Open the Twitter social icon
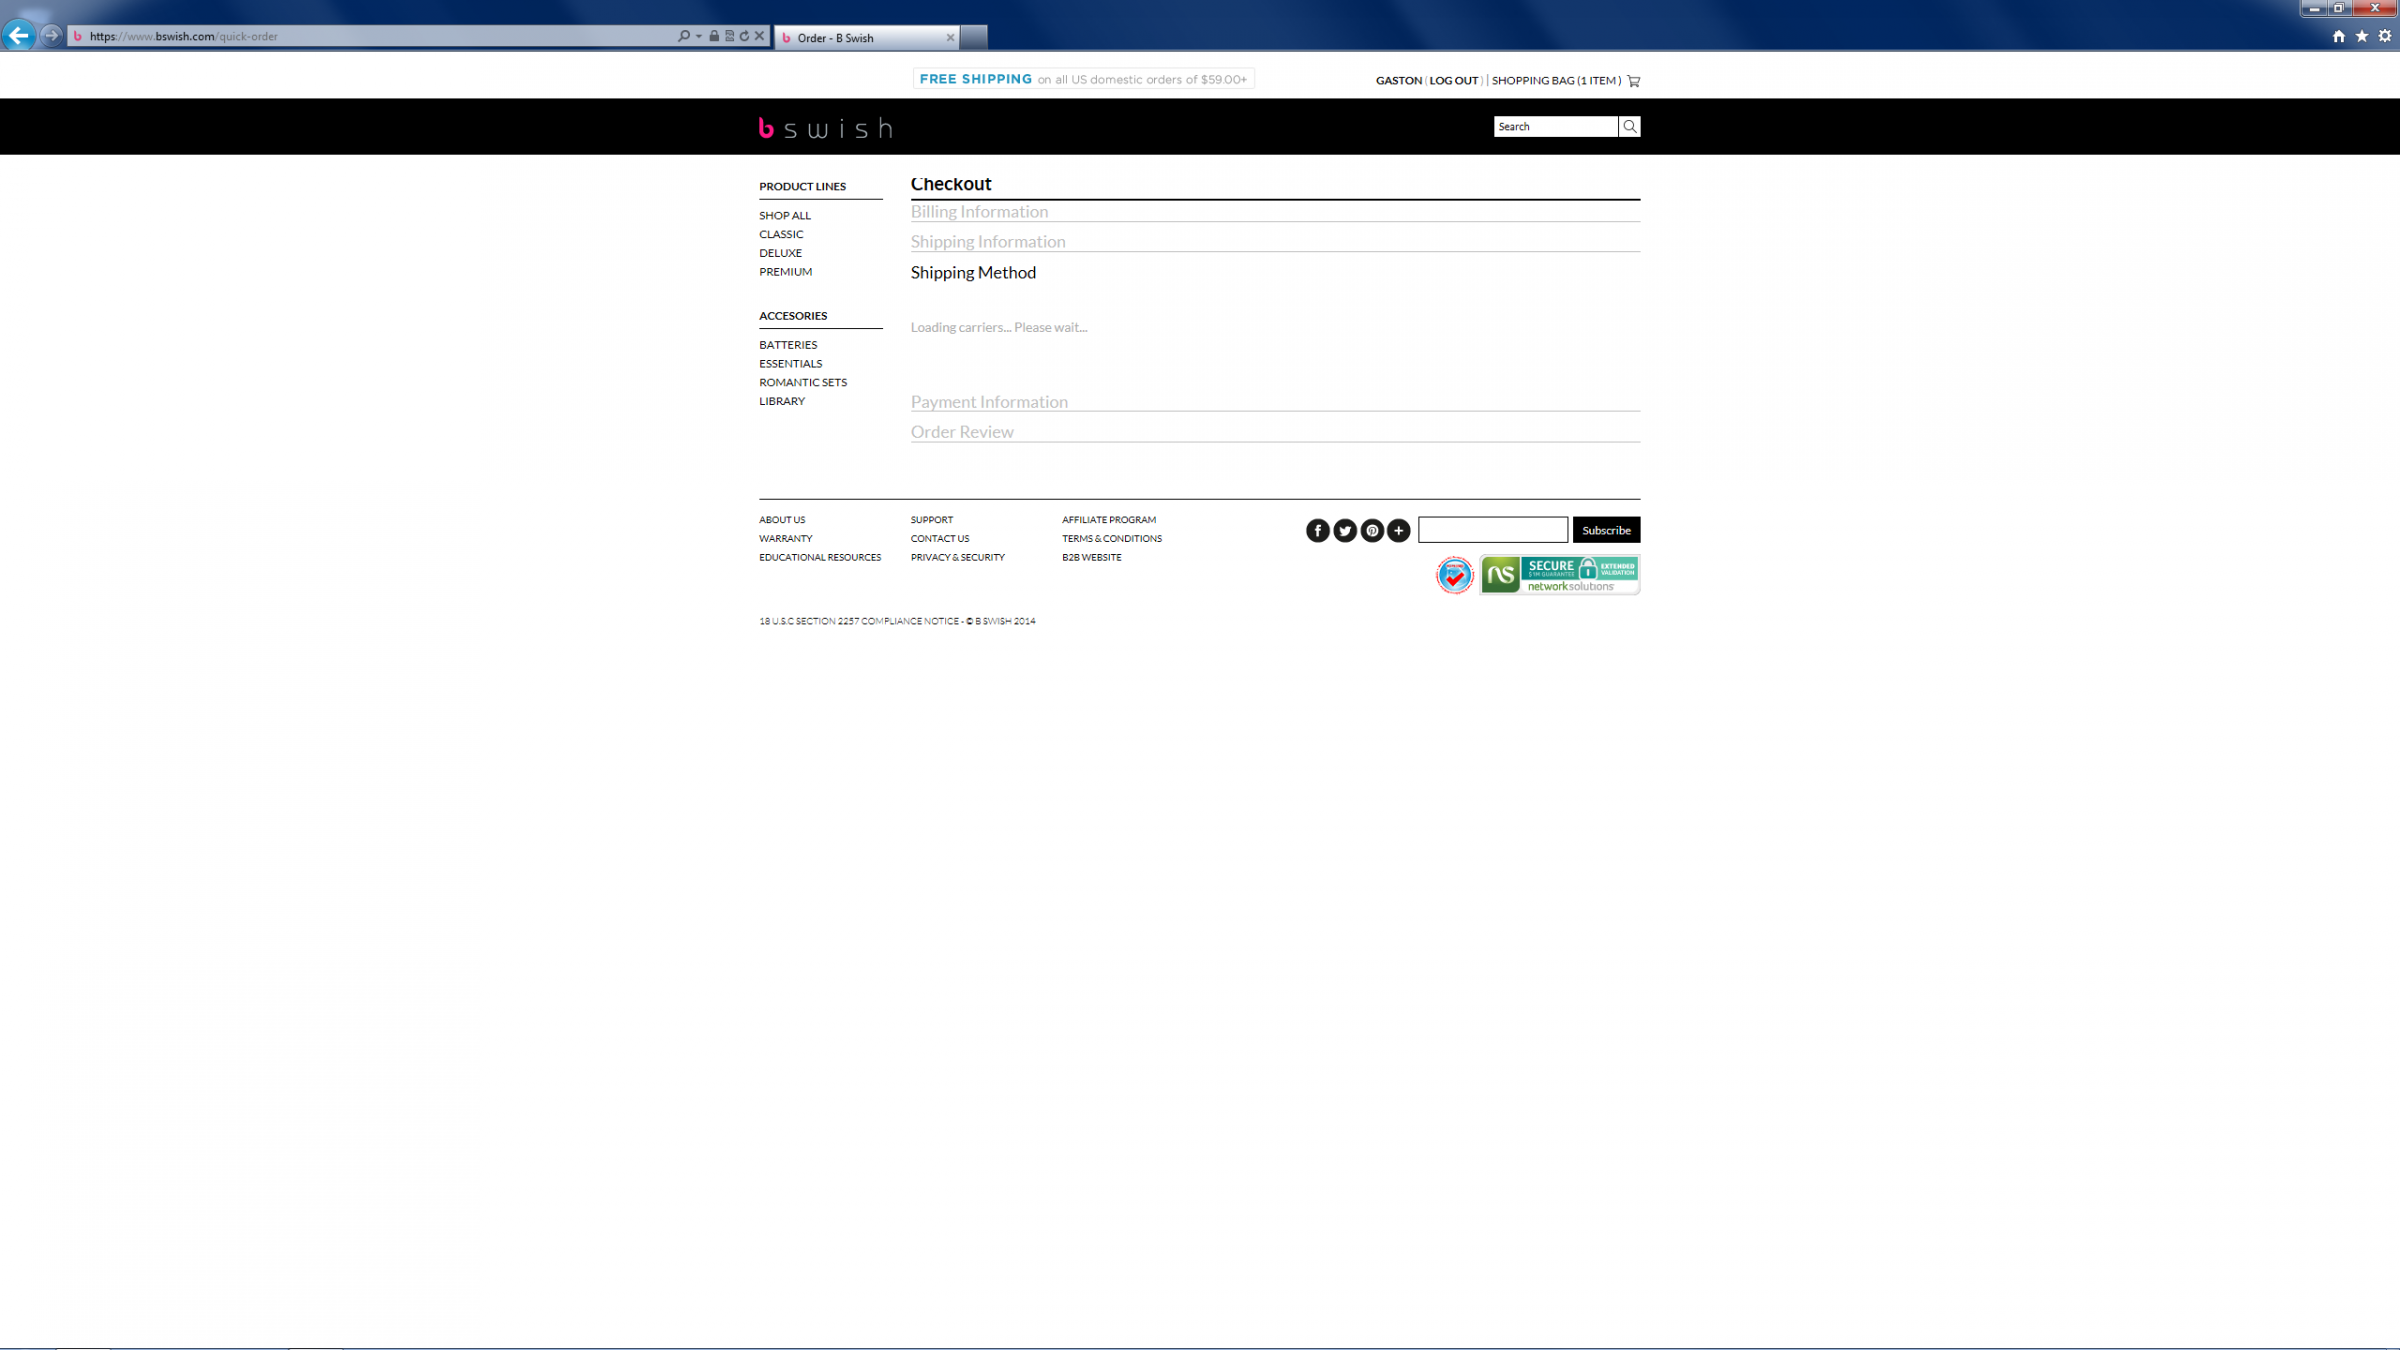The width and height of the screenshot is (2400, 1350). pyautogui.click(x=1345, y=531)
